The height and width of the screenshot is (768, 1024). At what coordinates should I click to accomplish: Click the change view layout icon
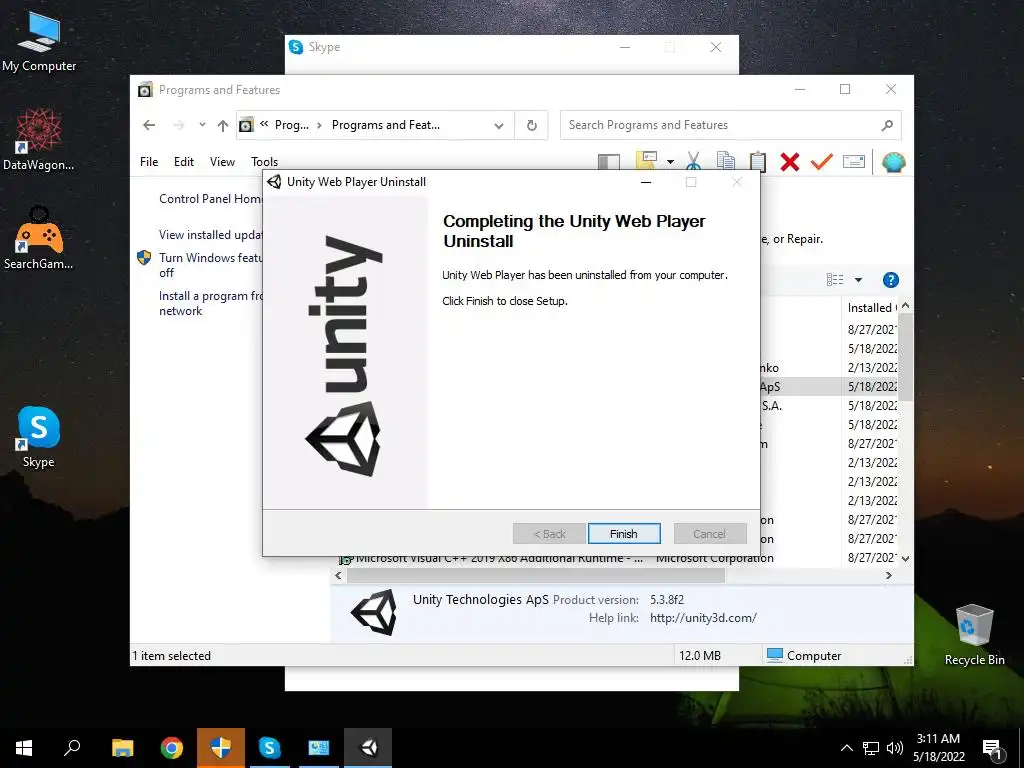[835, 280]
